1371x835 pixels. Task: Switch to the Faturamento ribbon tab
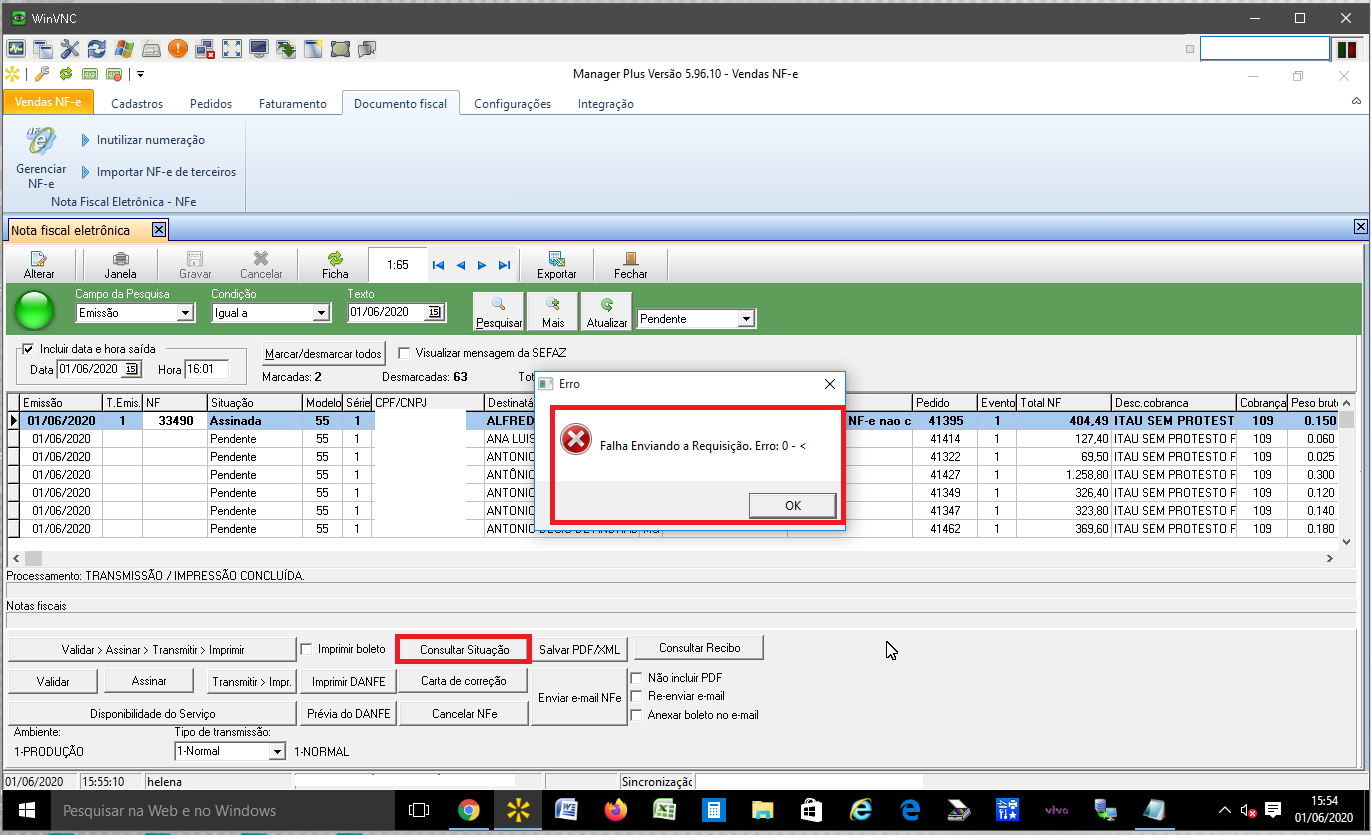292,104
